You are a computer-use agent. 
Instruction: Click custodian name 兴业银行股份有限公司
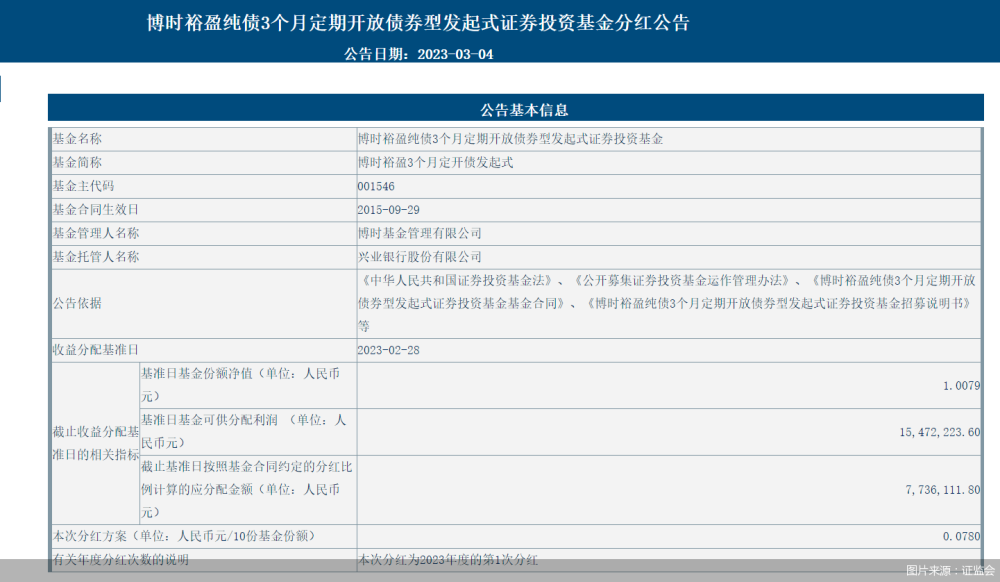coord(419,257)
